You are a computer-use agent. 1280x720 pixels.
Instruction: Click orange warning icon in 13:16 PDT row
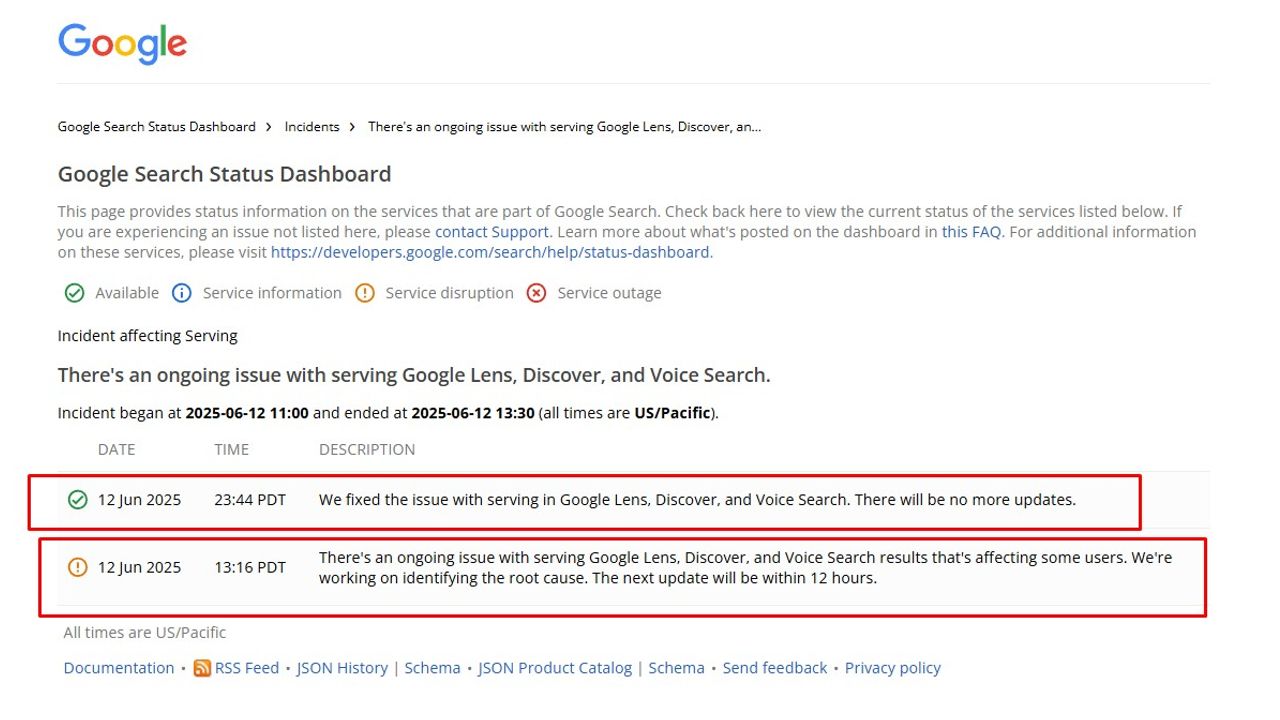[77, 568]
